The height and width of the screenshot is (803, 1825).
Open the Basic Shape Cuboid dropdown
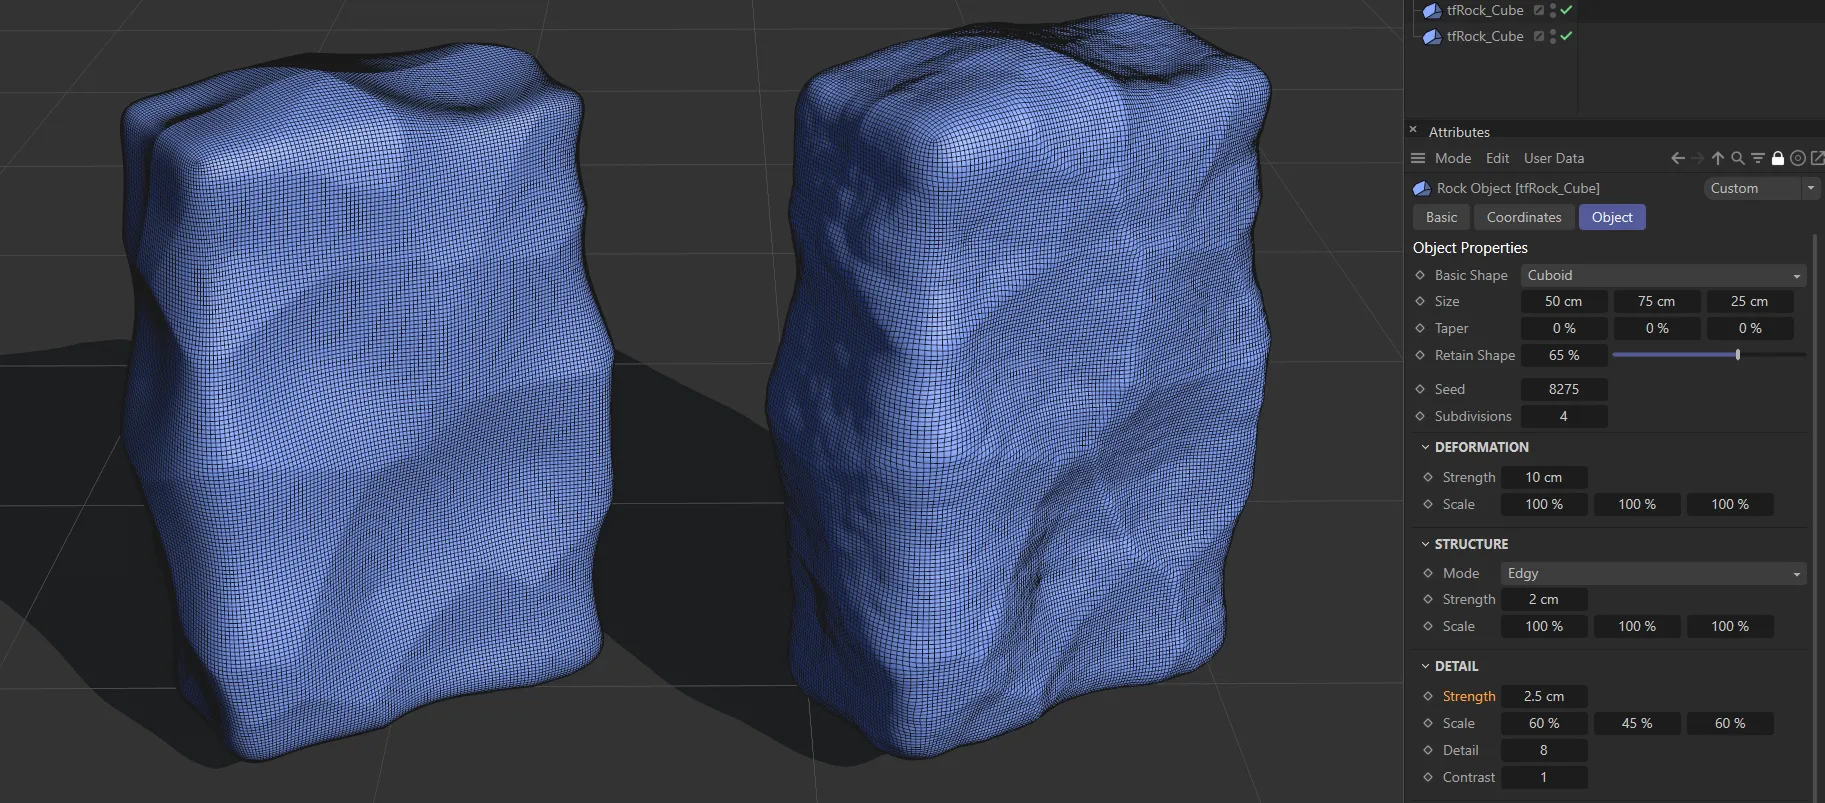pyautogui.click(x=1663, y=275)
